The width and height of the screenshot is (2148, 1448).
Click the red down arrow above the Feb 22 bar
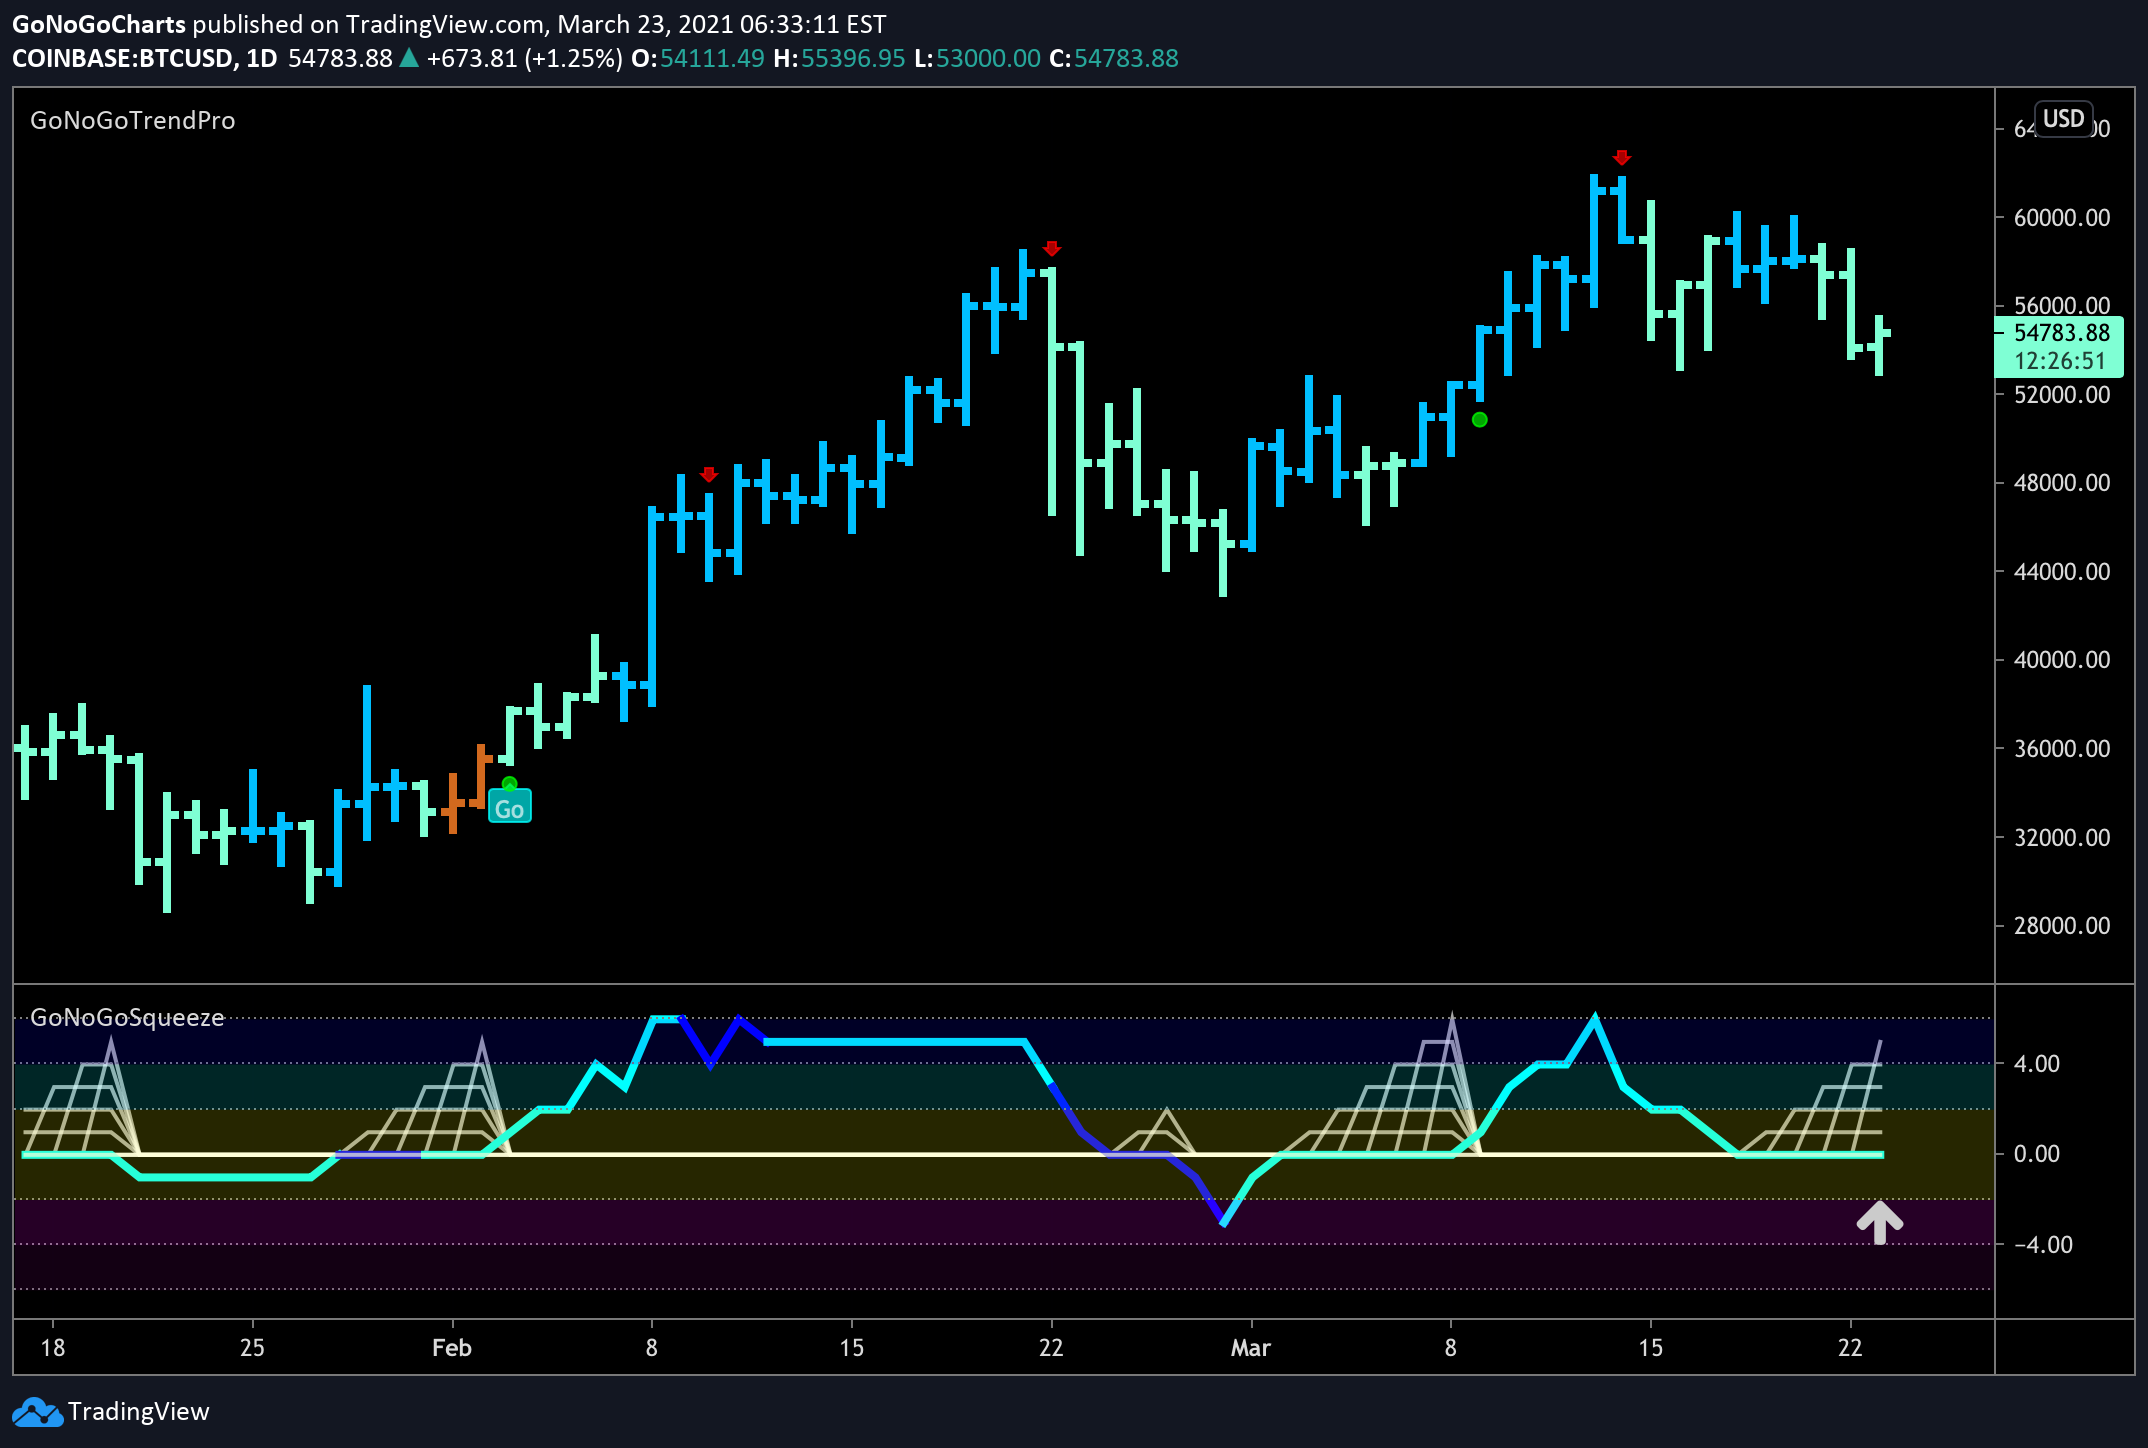tap(1051, 248)
